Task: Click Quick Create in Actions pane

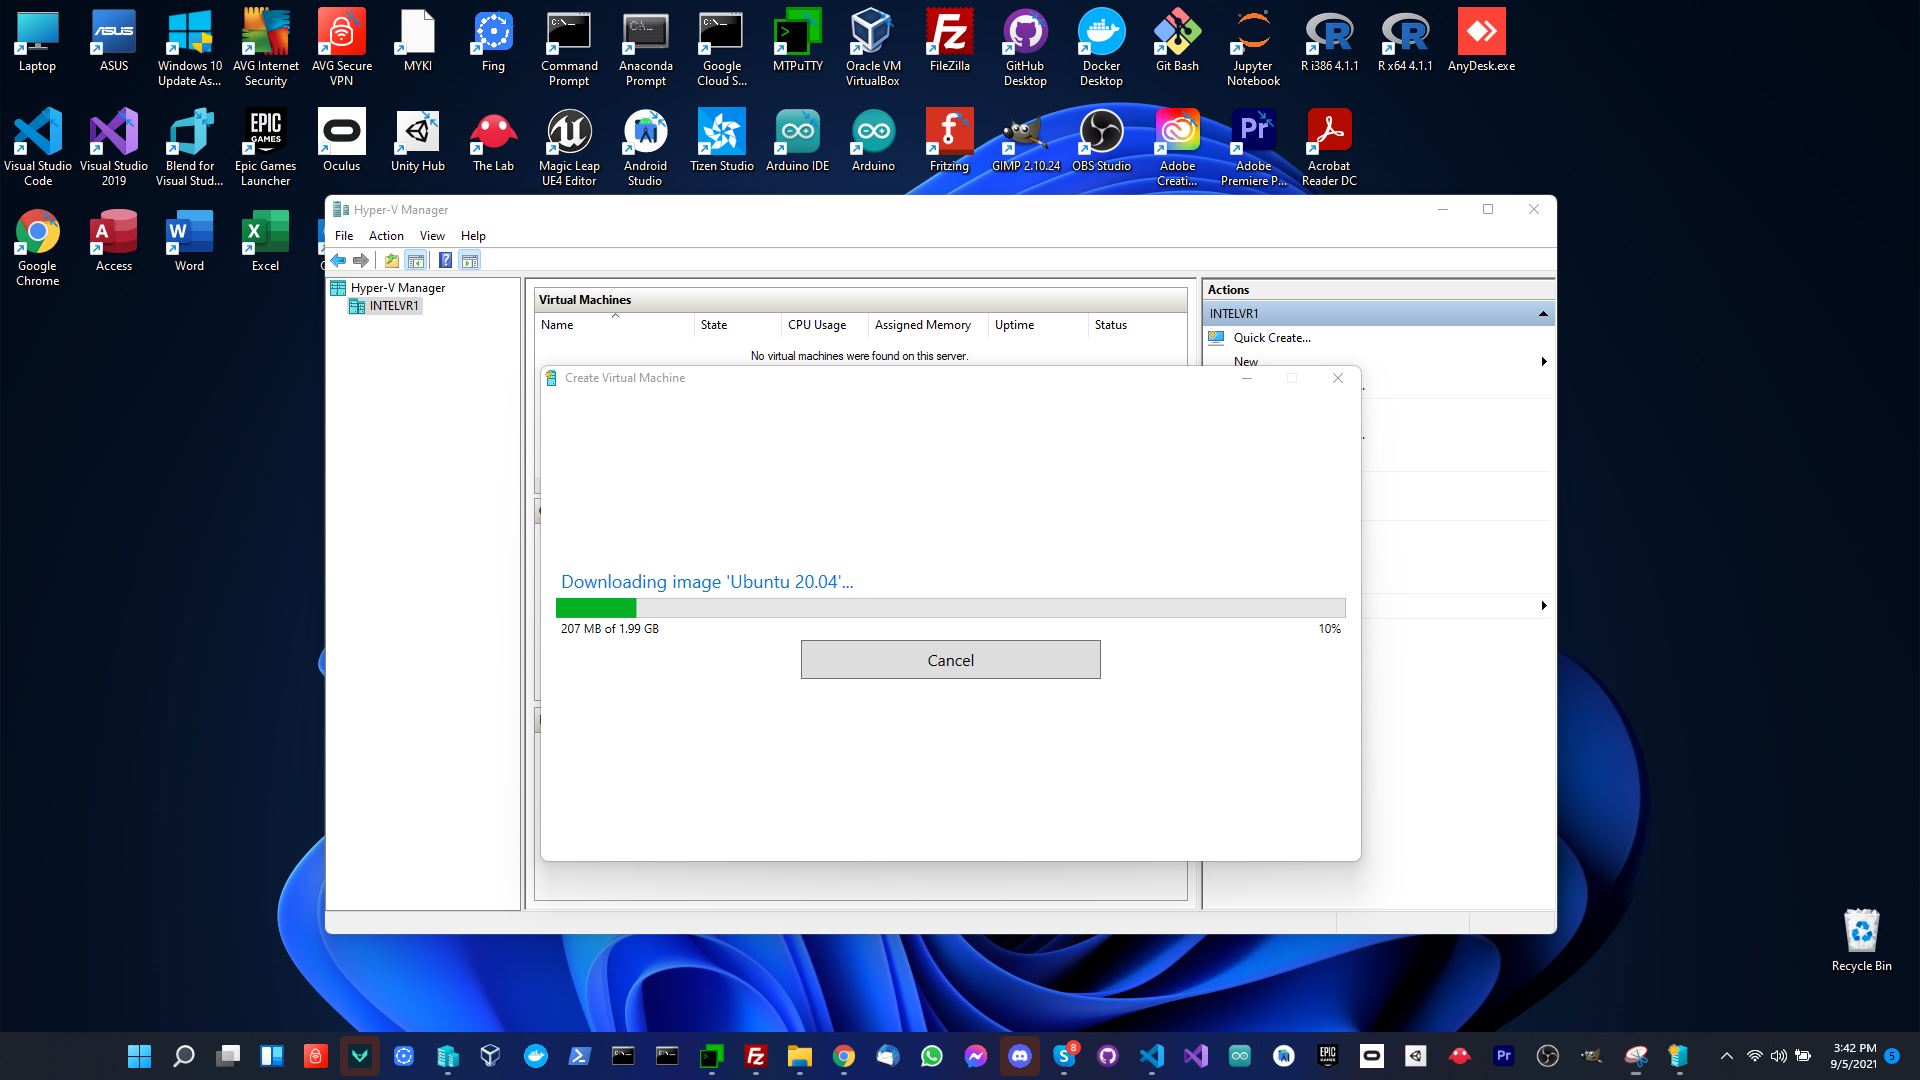Action: [1272, 338]
